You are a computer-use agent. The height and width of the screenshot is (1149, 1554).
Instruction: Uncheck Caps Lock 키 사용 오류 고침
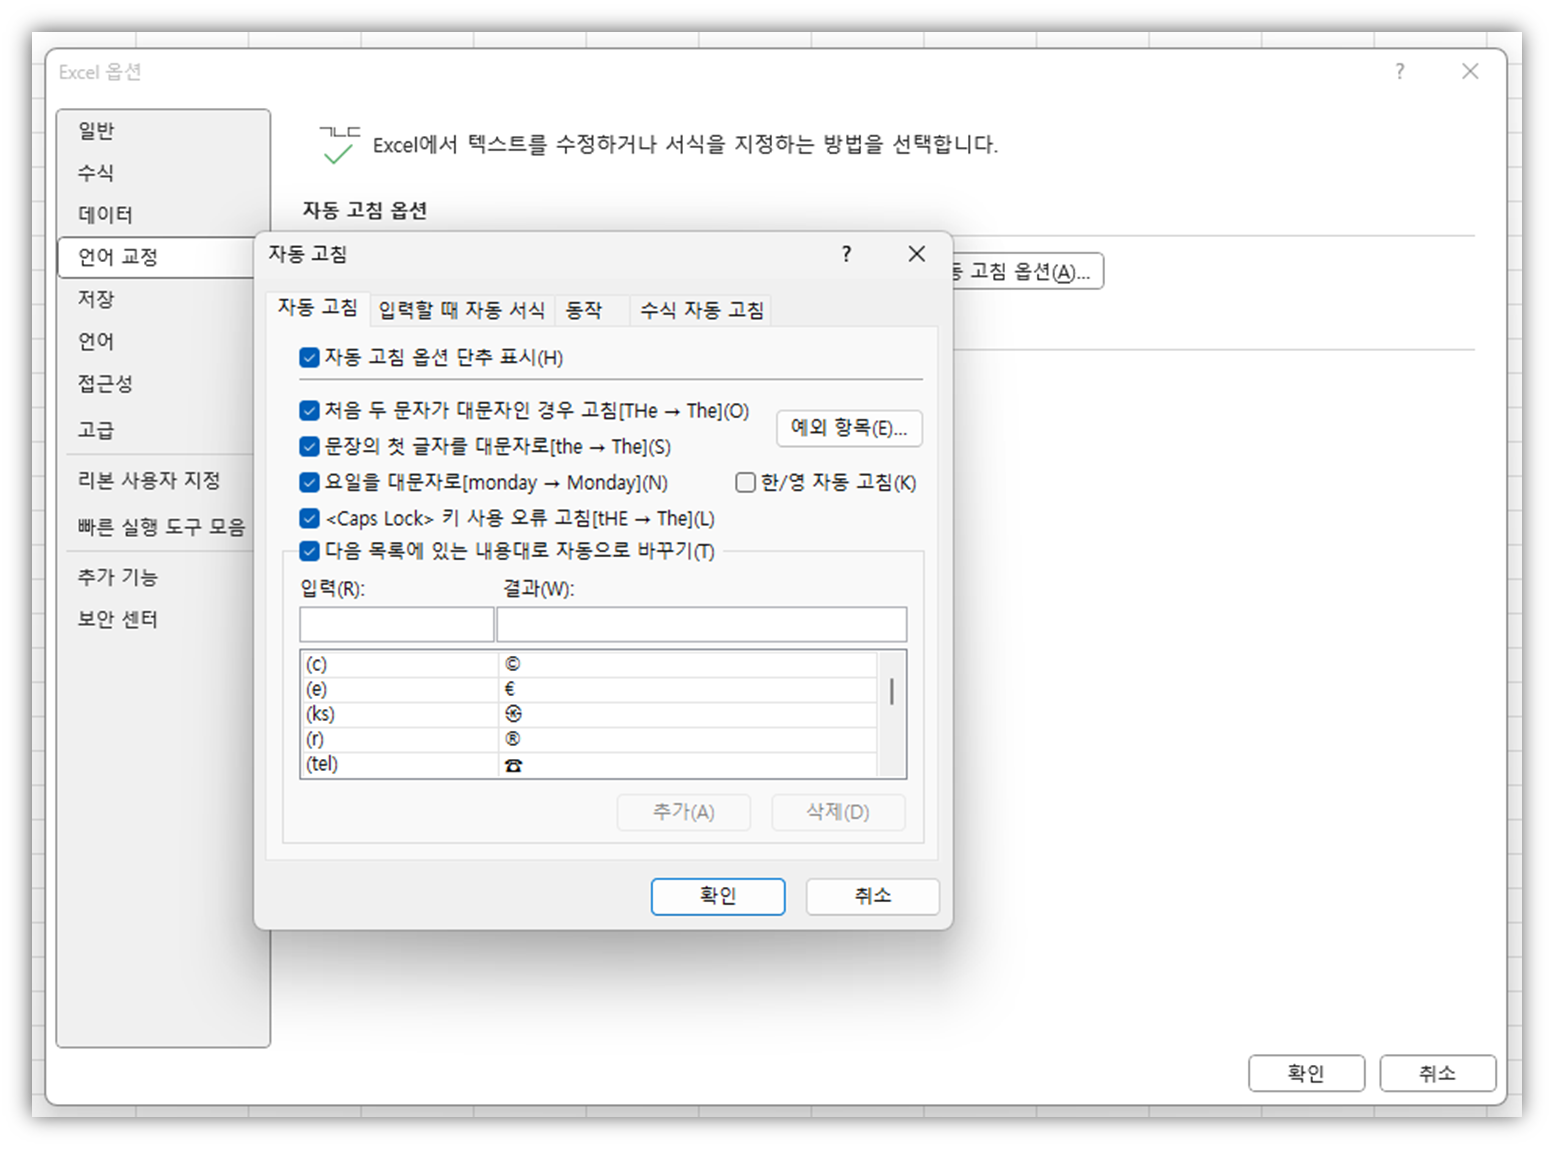[310, 517]
